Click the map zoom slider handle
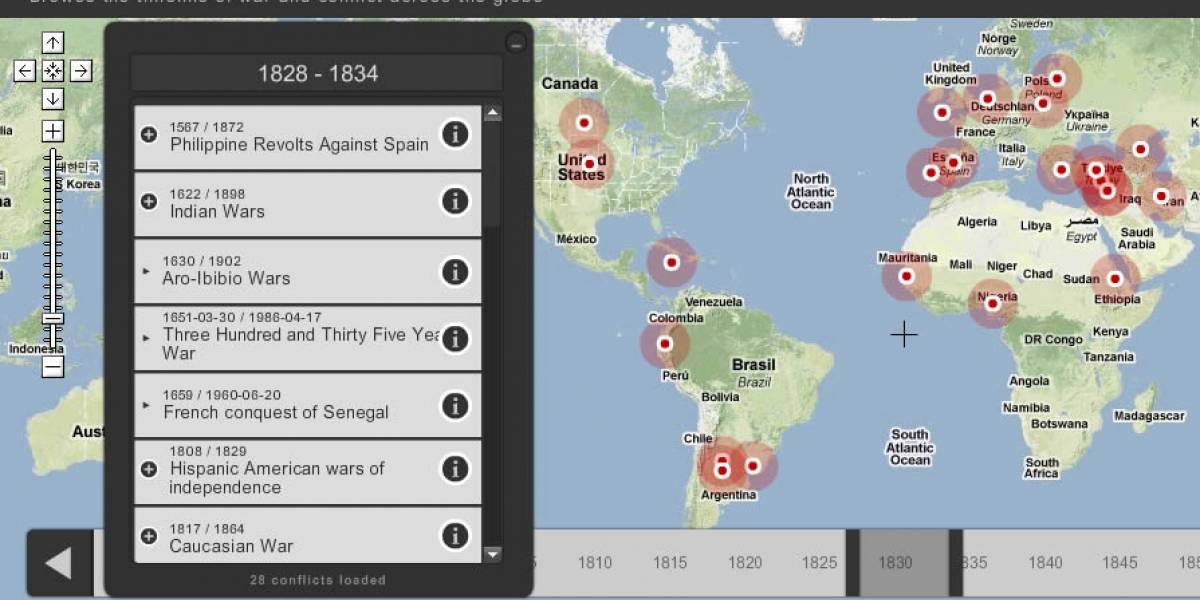Image resolution: width=1200 pixels, height=600 pixels. [x=53, y=319]
